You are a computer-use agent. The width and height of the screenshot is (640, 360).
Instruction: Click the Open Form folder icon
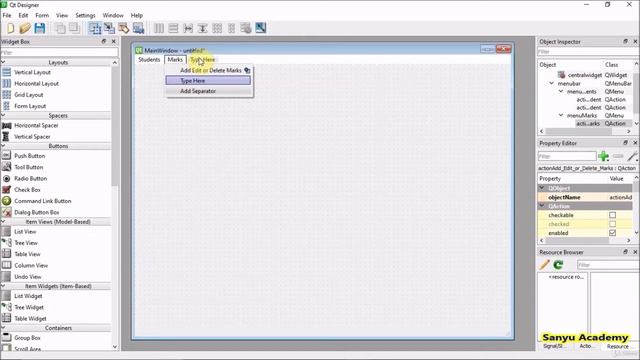click(25, 28)
